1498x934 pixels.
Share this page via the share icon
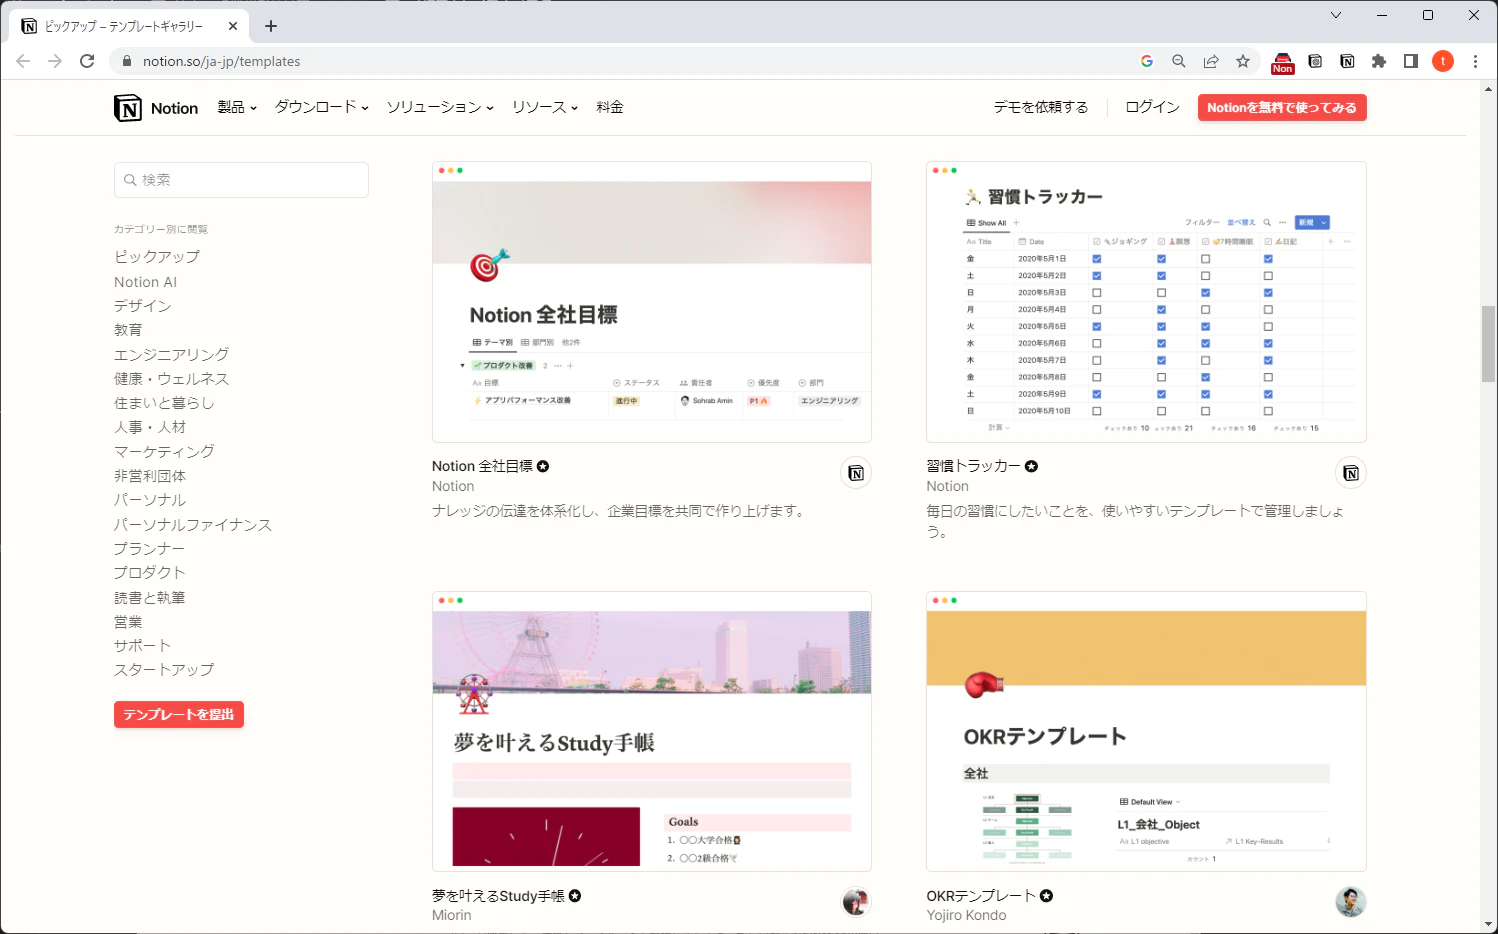1211,61
